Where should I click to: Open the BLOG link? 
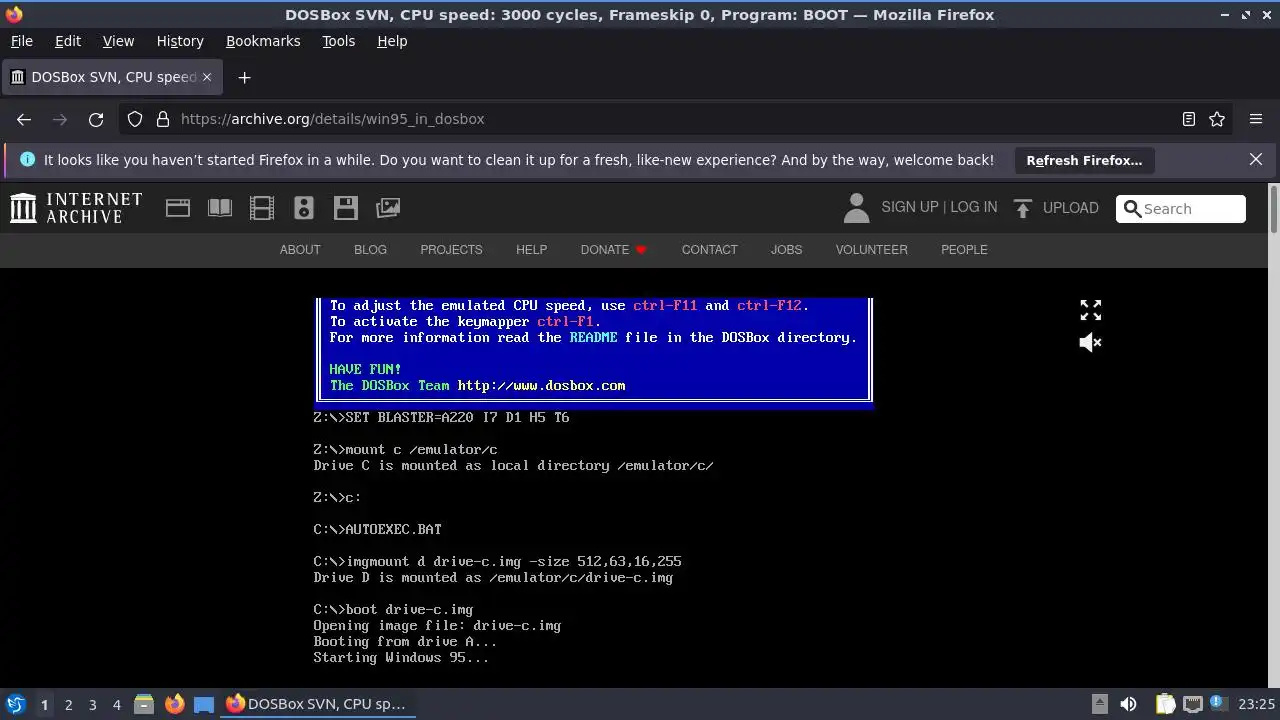(370, 250)
